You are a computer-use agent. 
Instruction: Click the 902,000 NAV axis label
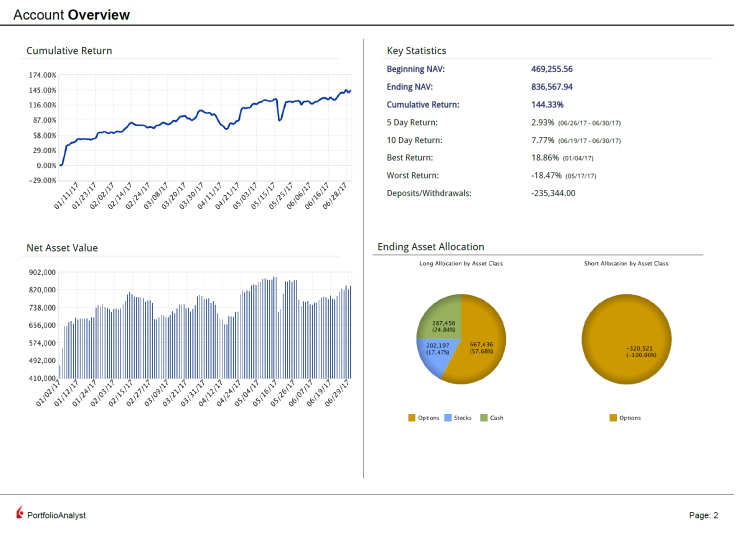coord(42,273)
